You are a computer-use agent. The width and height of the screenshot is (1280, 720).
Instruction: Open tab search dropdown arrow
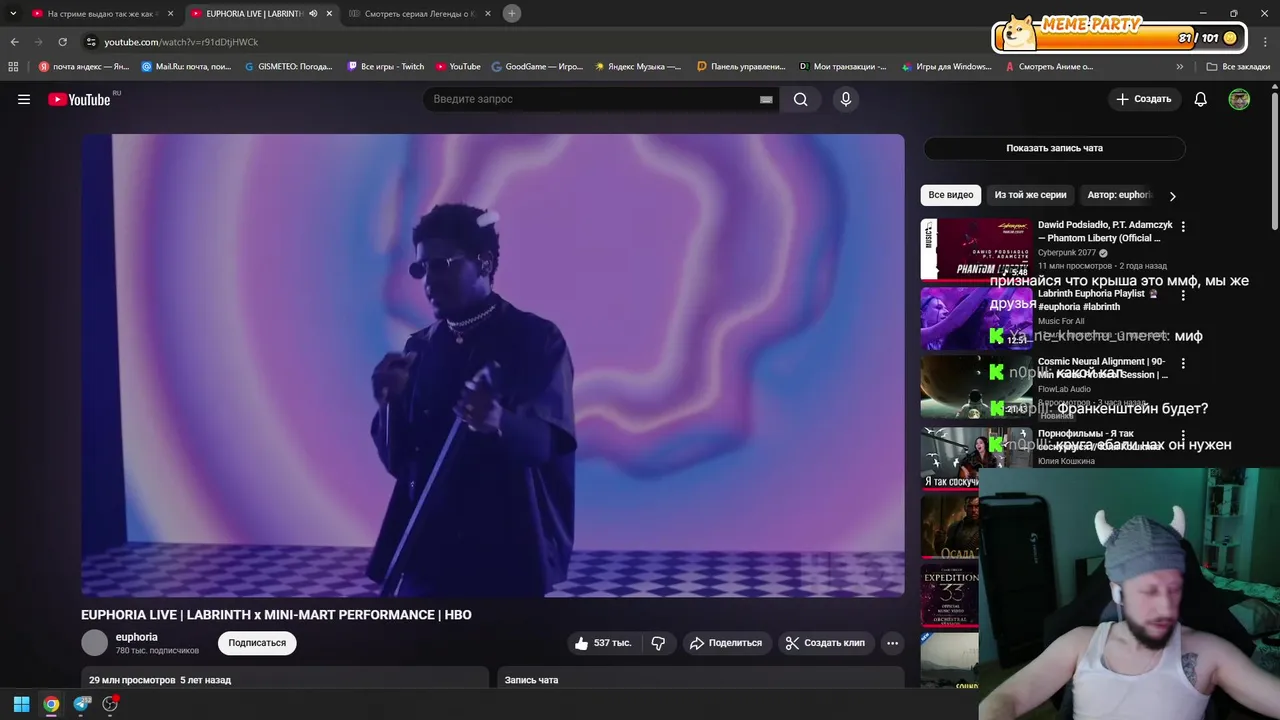point(13,13)
